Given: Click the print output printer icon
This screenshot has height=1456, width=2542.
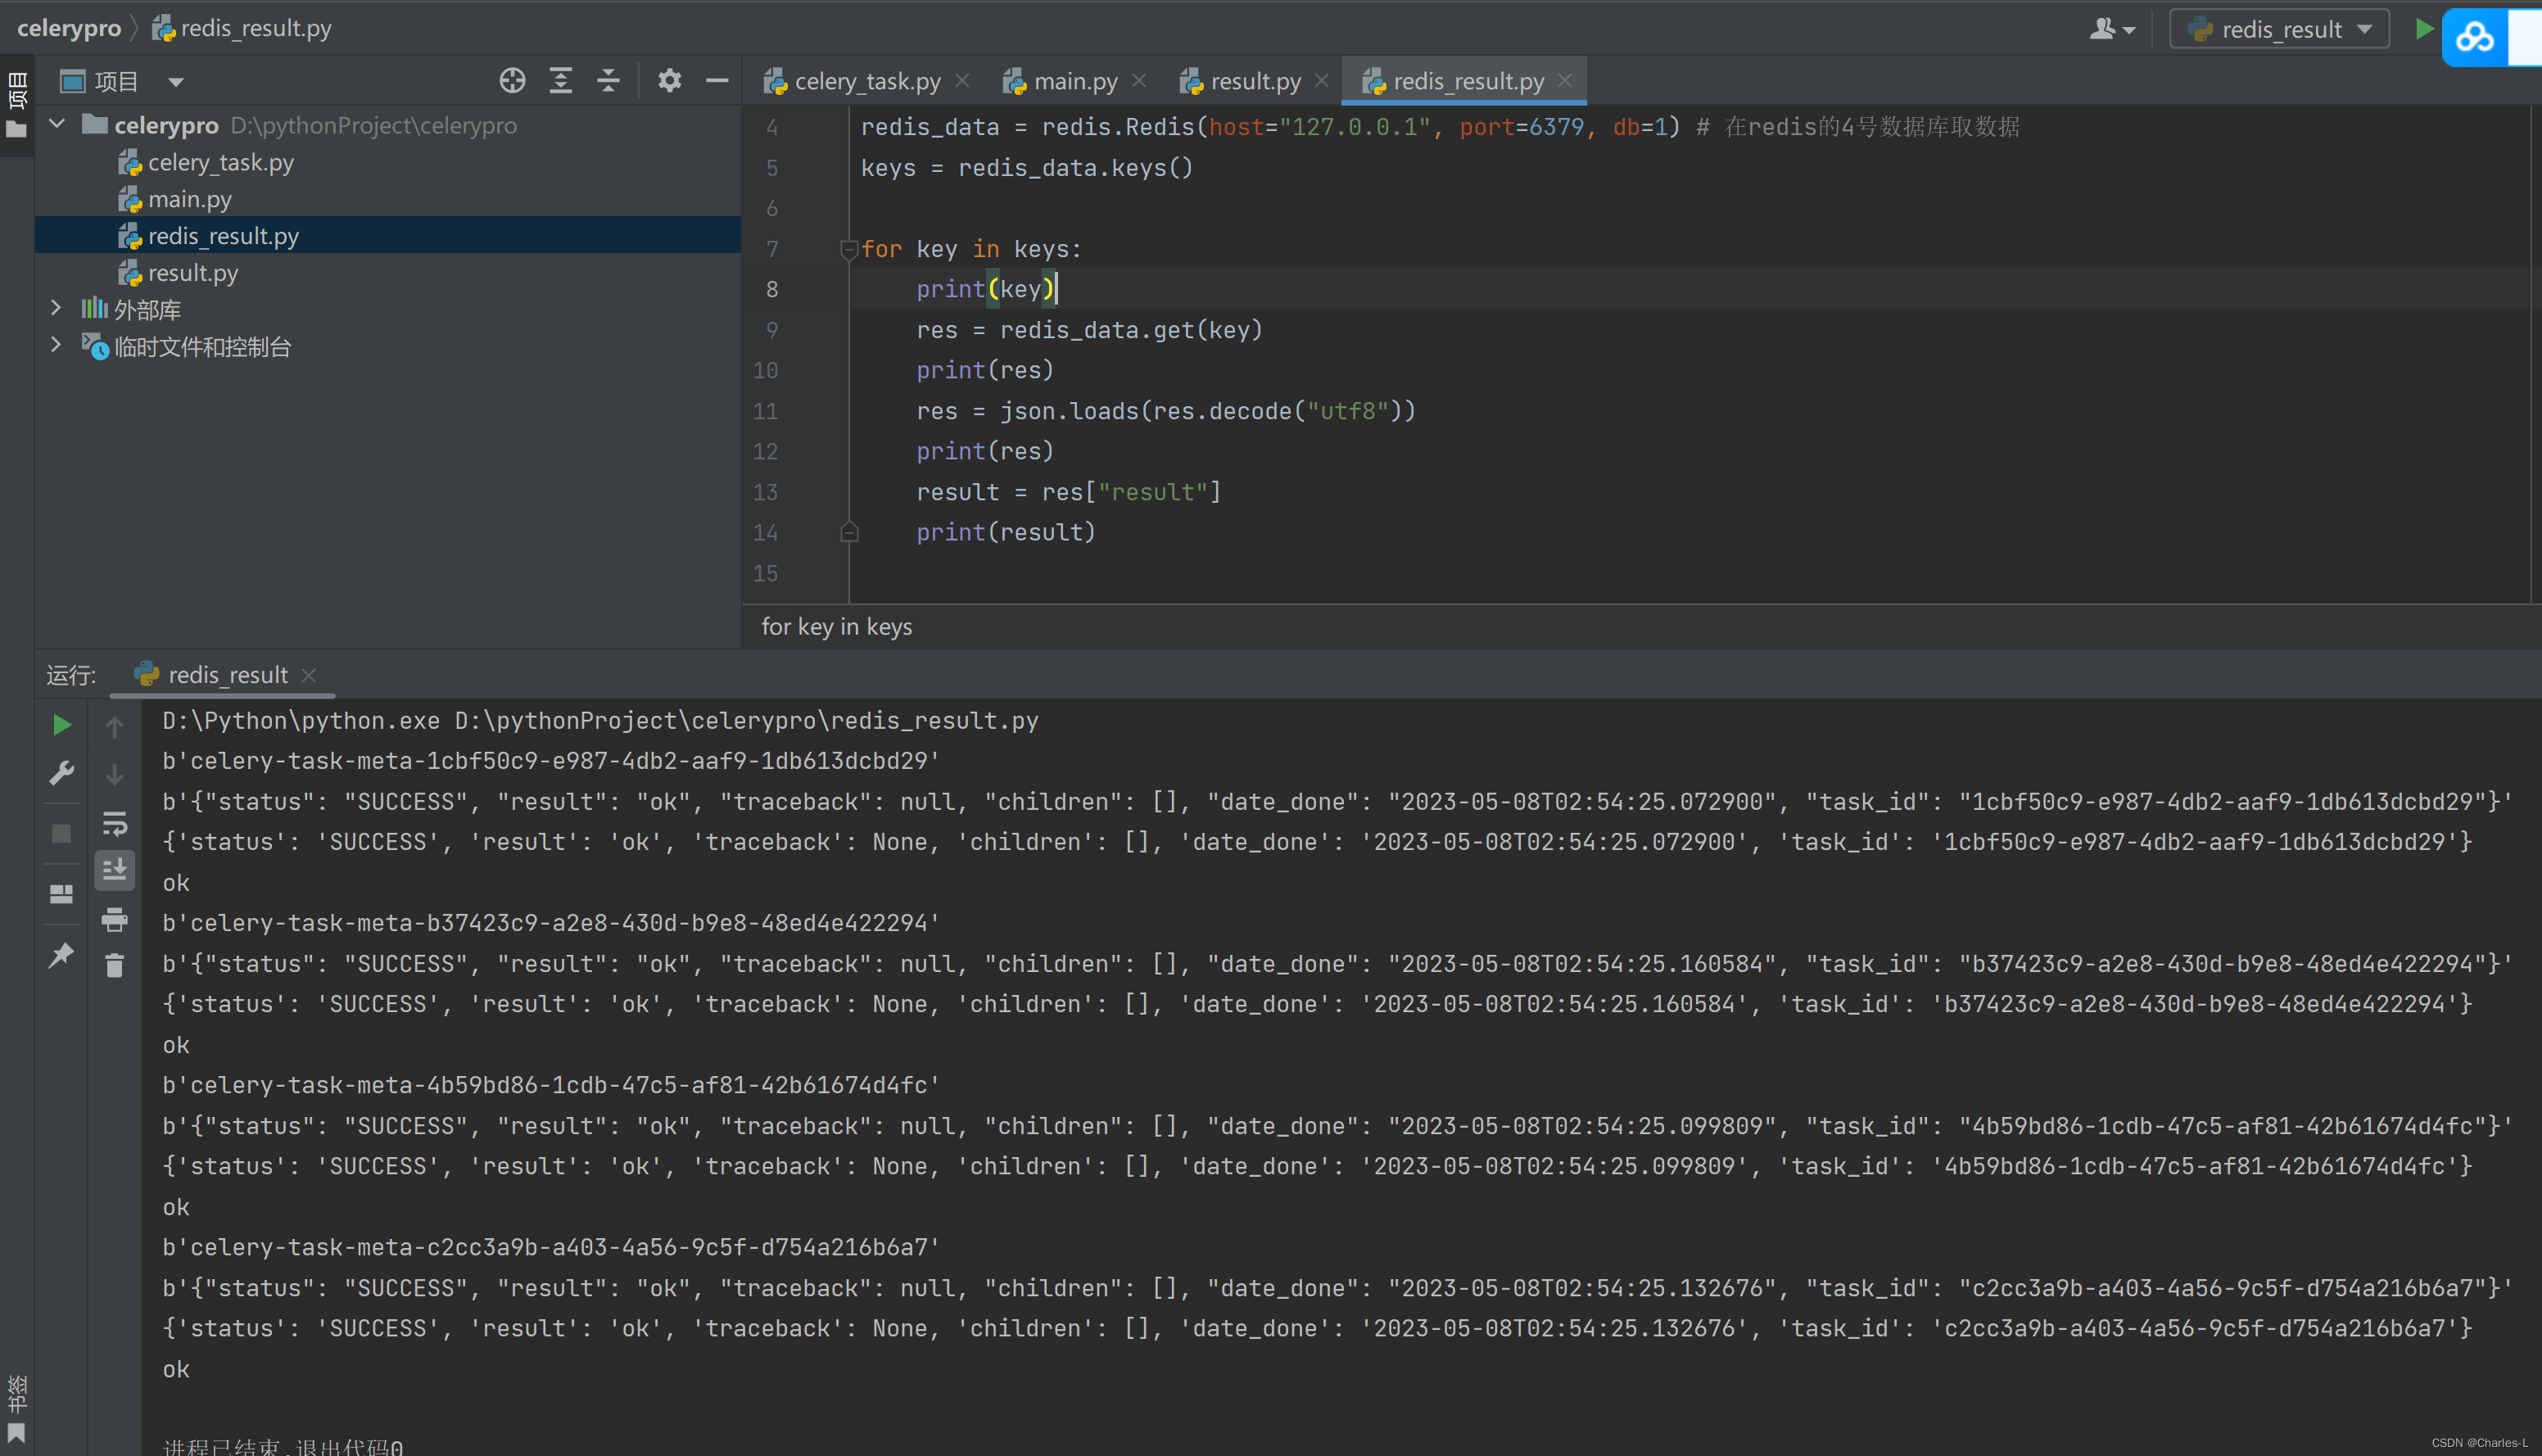Looking at the screenshot, I should coord(115,919).
